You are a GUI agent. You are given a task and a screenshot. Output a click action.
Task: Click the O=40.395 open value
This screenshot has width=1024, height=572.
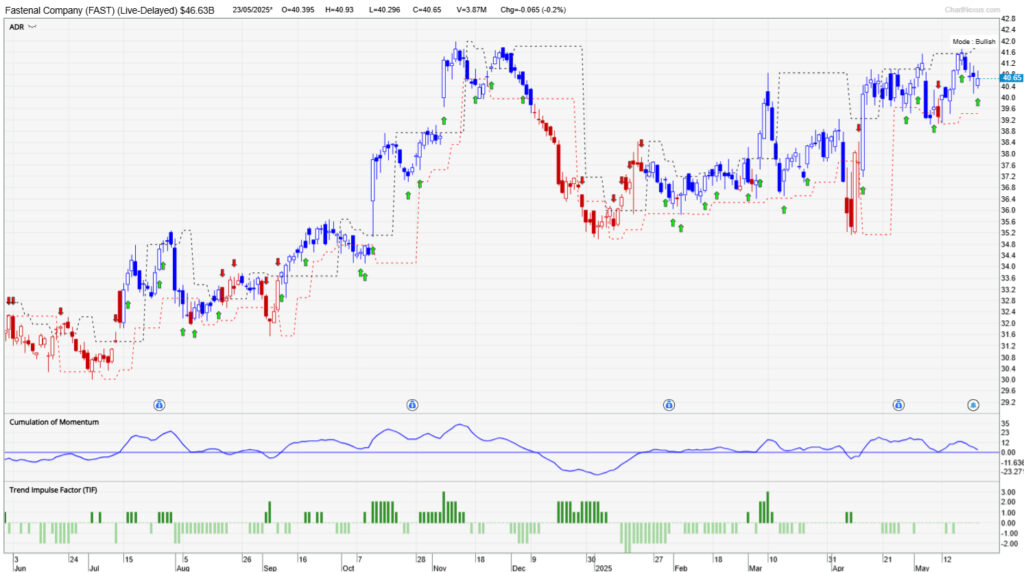[x=298, y=10]
